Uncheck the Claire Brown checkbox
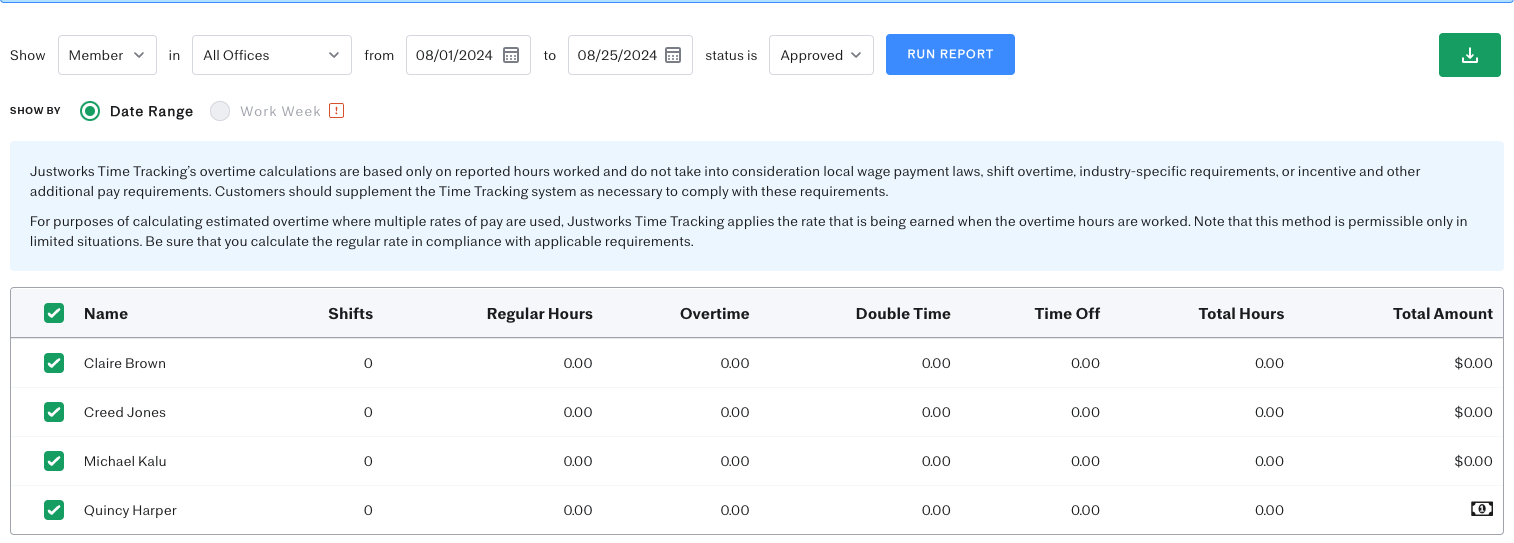Image resolution: width=1514 pixels, height=543 pixels. tap(54, 363)
